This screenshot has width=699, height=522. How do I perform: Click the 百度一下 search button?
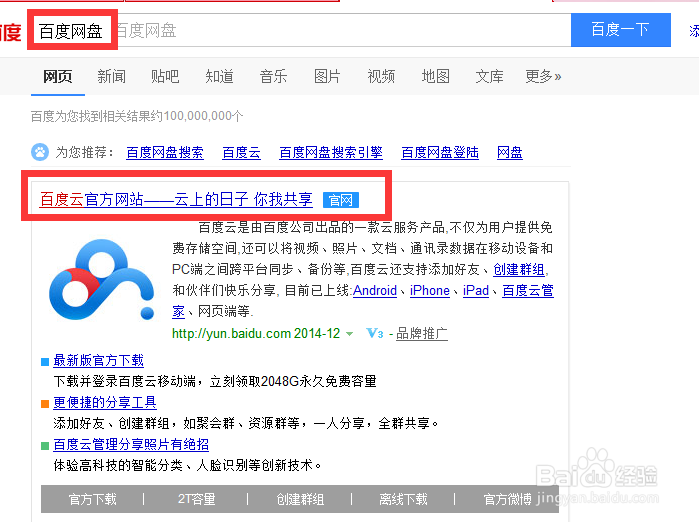[621, 30]
